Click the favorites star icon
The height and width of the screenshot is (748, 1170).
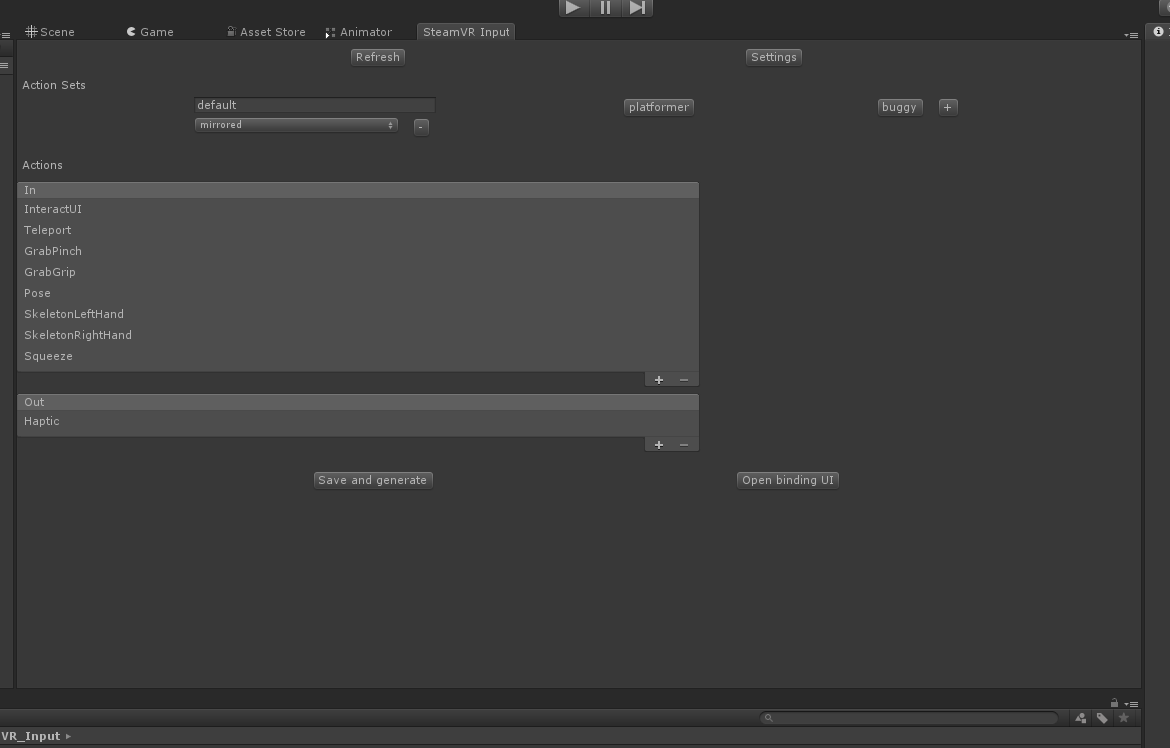(x=1124, y=718)
